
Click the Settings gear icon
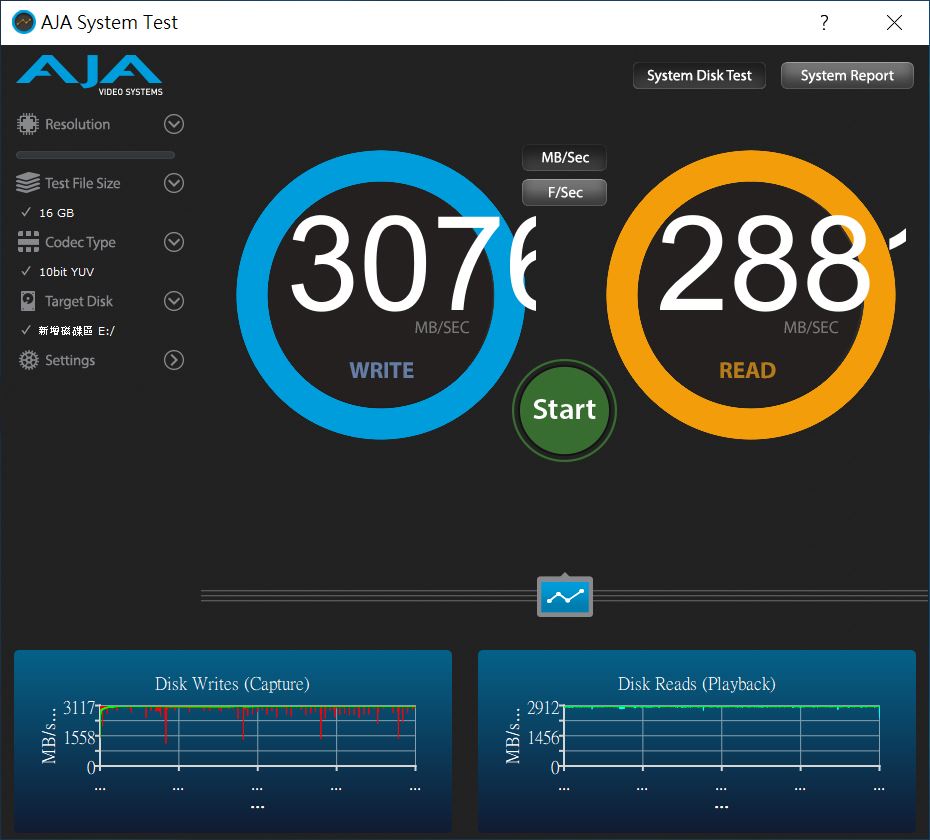point(28,360)
